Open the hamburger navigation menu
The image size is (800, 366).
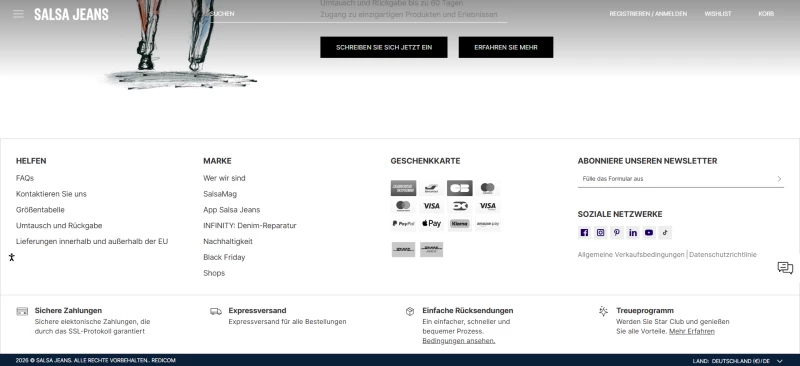(18, 14)
